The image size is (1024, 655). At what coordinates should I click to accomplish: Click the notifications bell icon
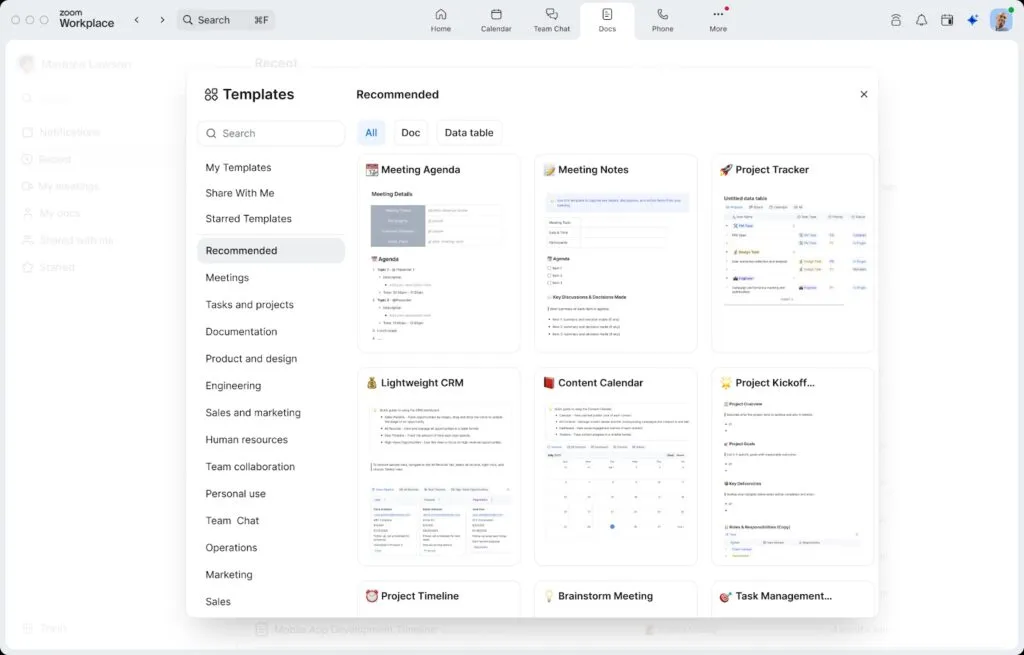(x=921, y=20)
